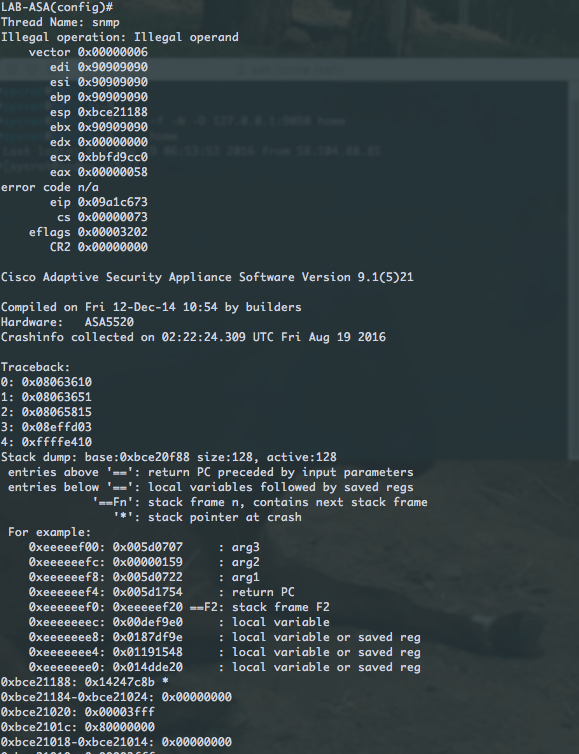This screenshot has height=754, width=579.
Task: Click the 0xbce2101c: 0x80000000 line
Action: click(x=77, y=727)
